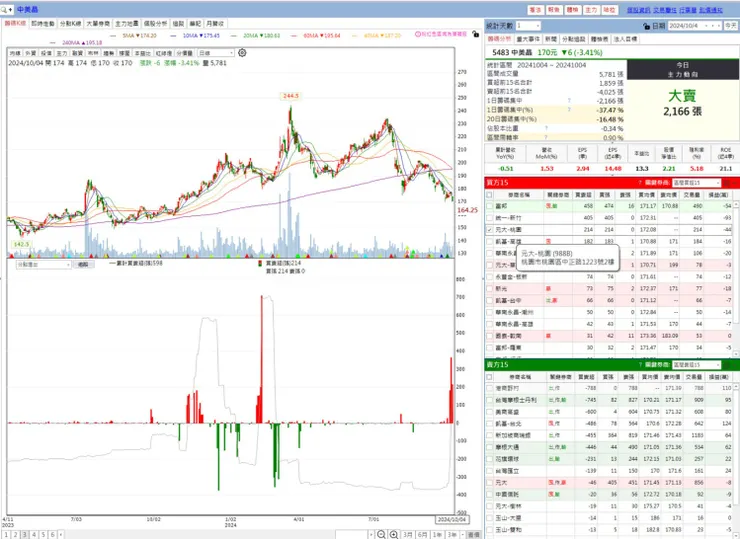Open the dropdown arrow left of zoom-out icon
The width and height of the screenshot is (740, 539).
click(371, 534)
